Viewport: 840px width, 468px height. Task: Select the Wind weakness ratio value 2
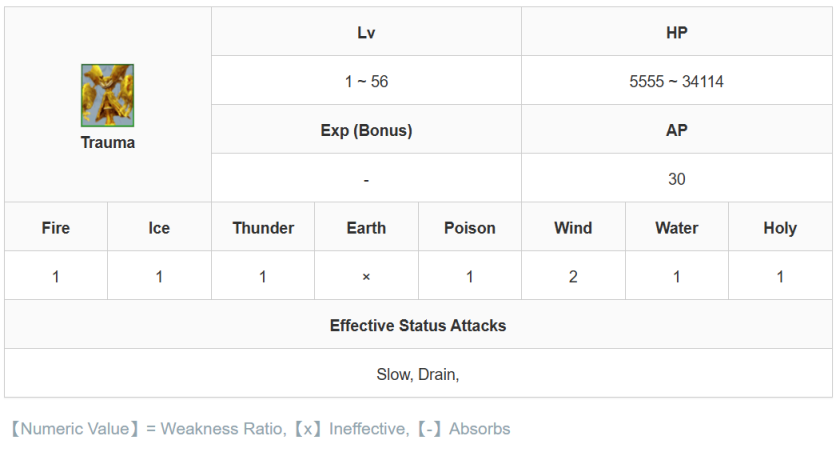tap(573, 277)
